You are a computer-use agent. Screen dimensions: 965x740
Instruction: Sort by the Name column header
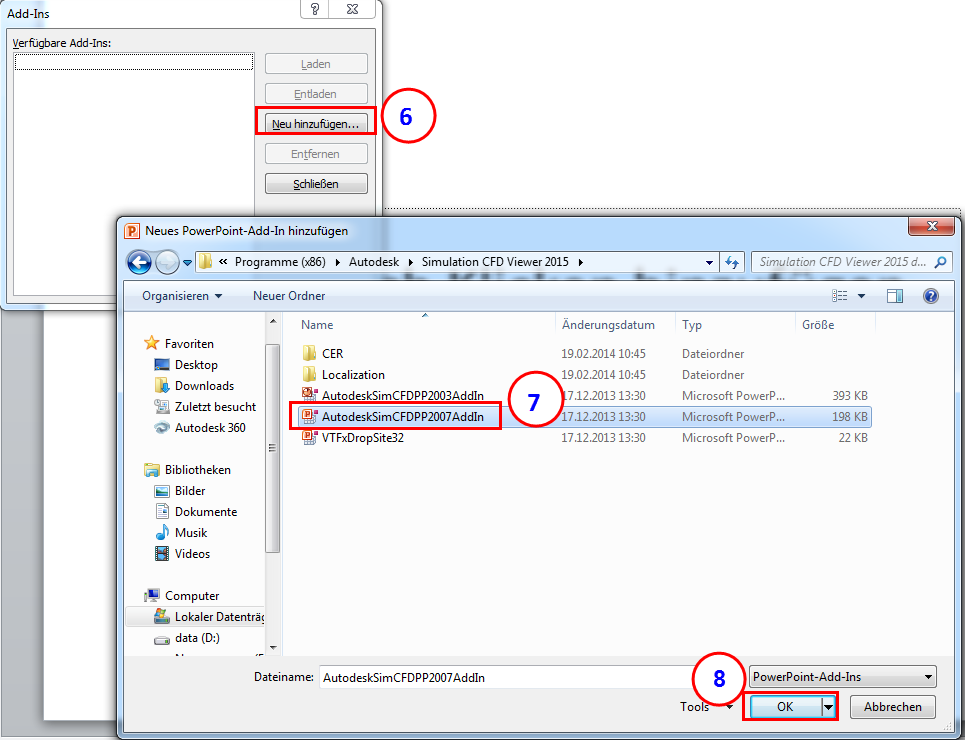click(425, 325)
